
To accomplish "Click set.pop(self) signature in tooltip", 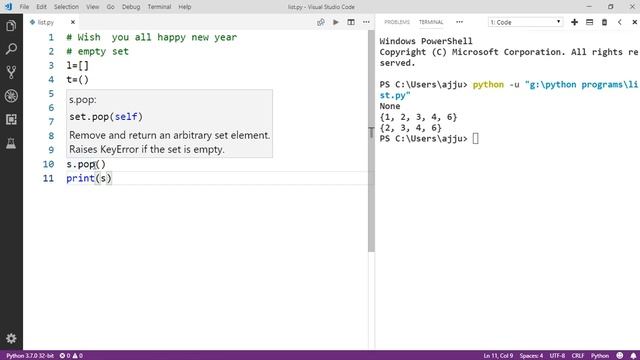I will click(106, 117).
